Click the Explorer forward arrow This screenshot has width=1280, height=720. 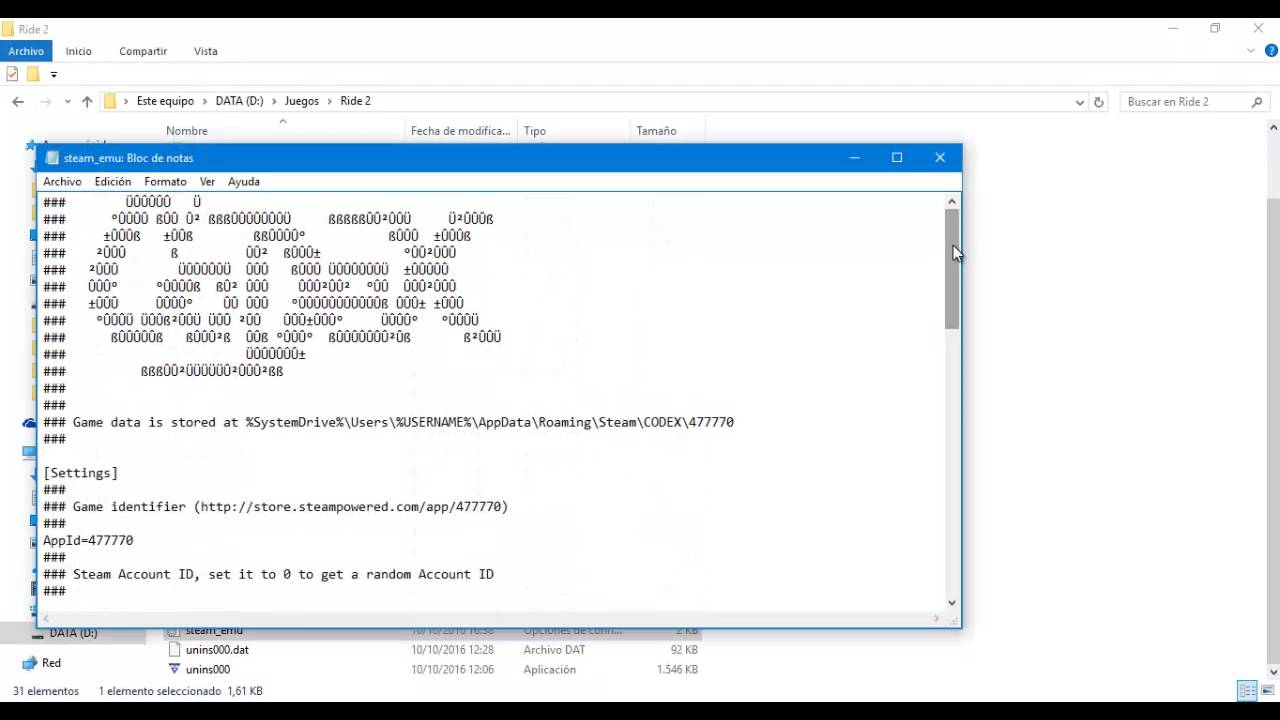[x=46, y=101]
